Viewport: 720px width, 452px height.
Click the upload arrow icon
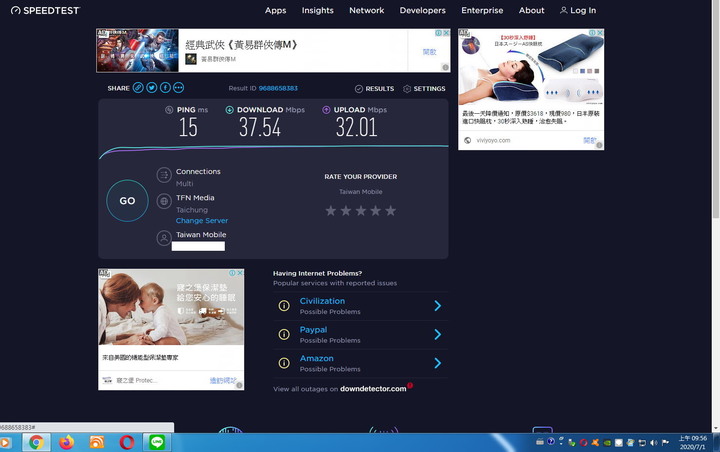(x=326, y=110)
